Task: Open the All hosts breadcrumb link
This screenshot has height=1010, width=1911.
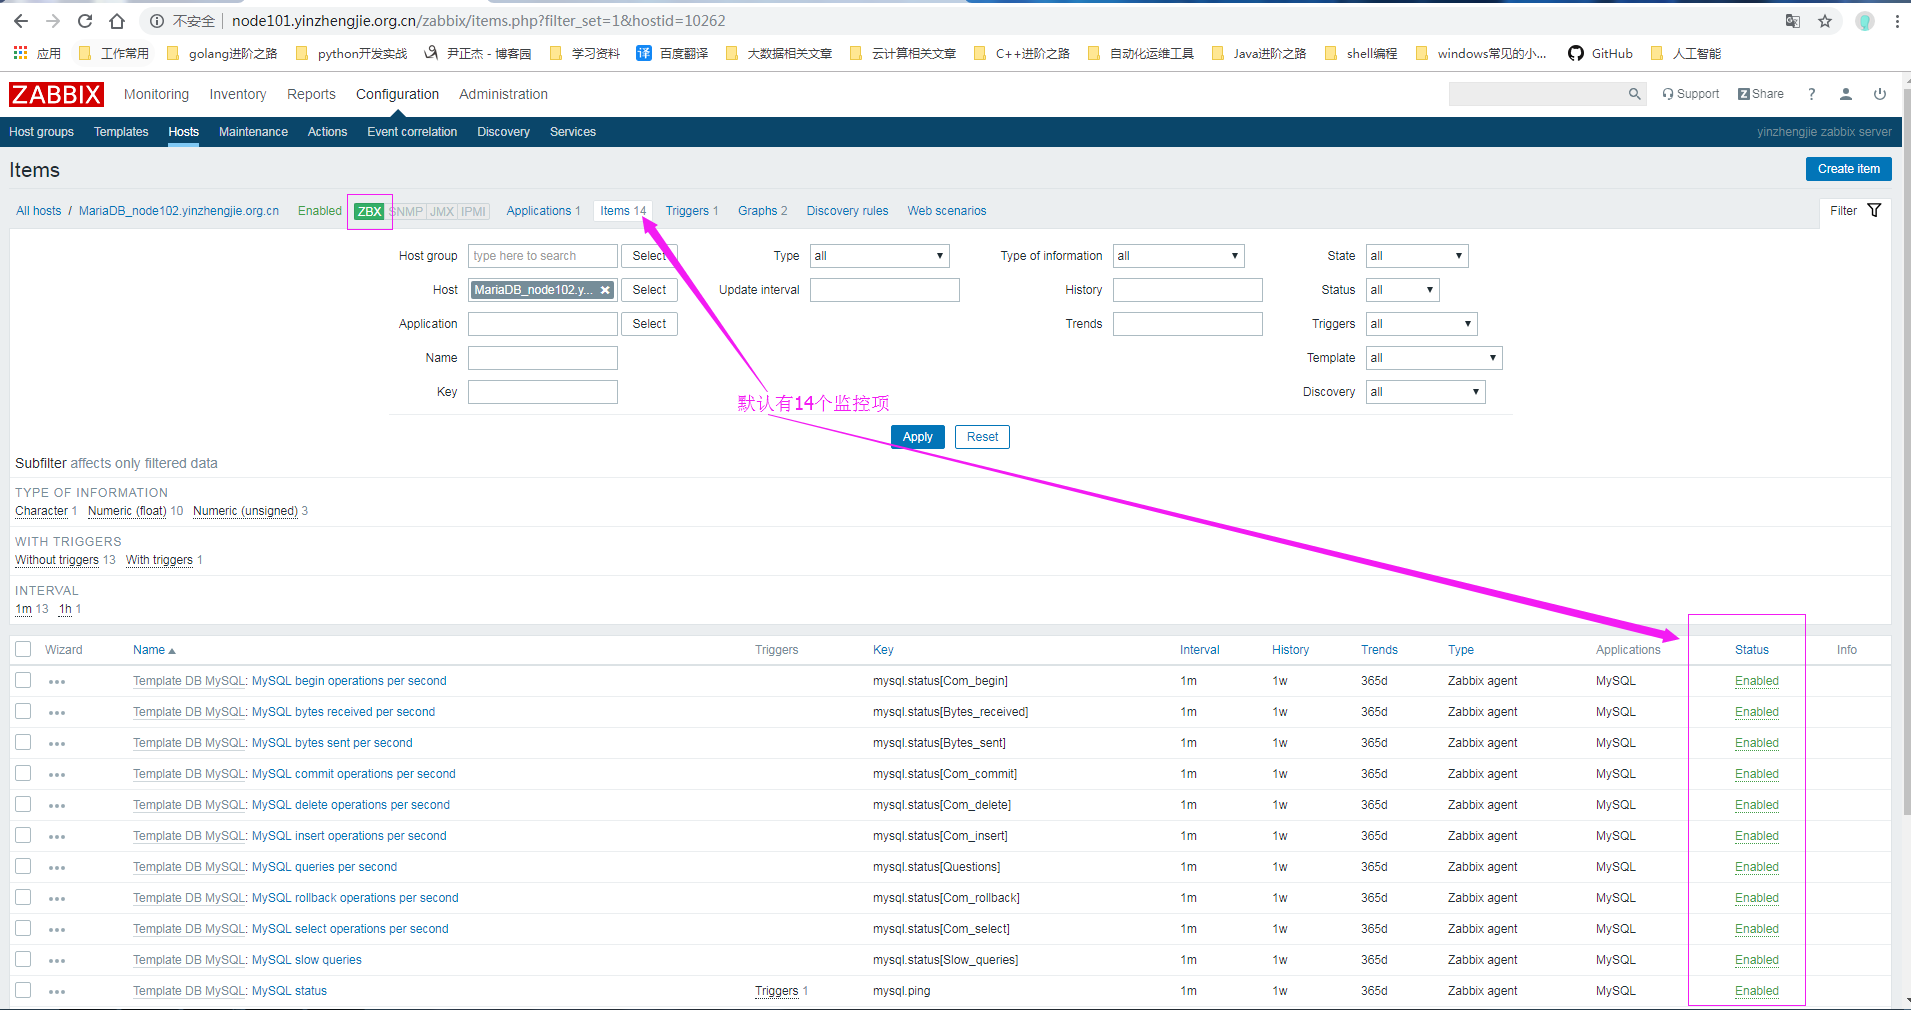Action: click(38, 211)
